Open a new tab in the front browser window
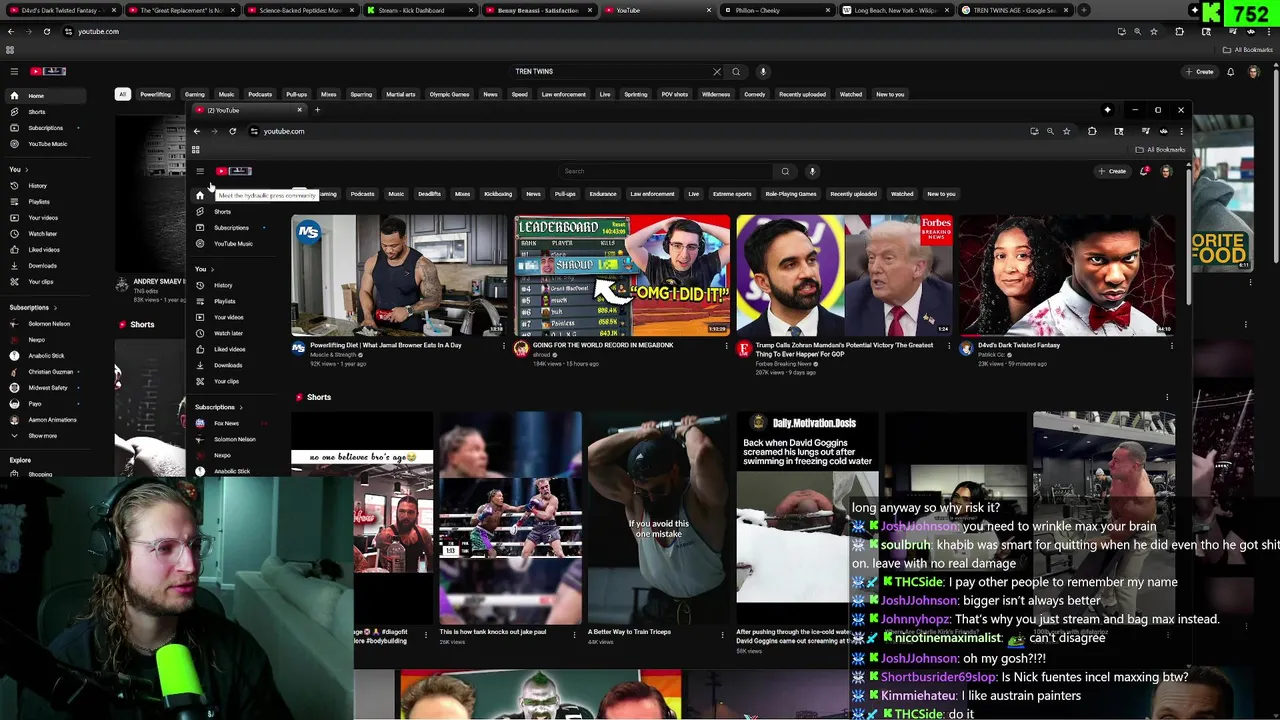The width and height of the screenshot is (1280, 720). pos(317,110)
